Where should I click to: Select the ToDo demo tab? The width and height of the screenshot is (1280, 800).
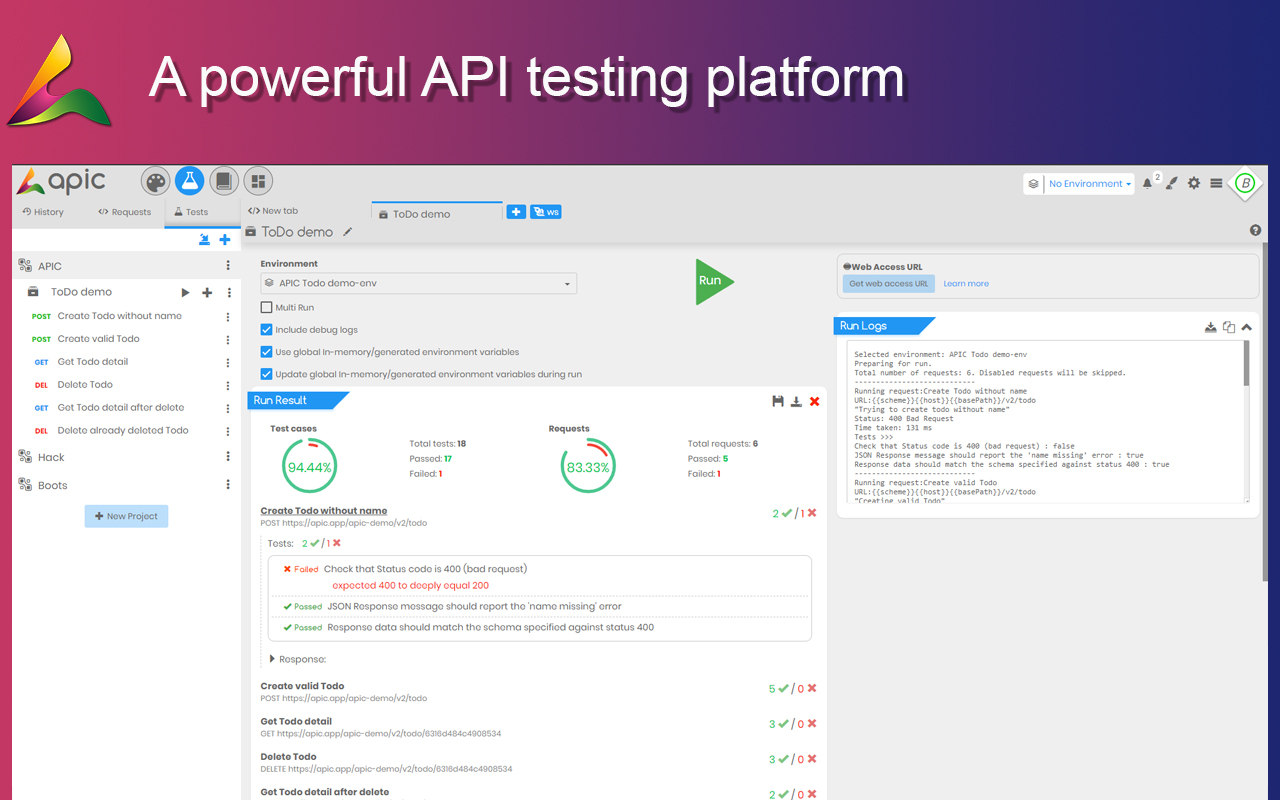pyautogui.click(x=436, y=213)
